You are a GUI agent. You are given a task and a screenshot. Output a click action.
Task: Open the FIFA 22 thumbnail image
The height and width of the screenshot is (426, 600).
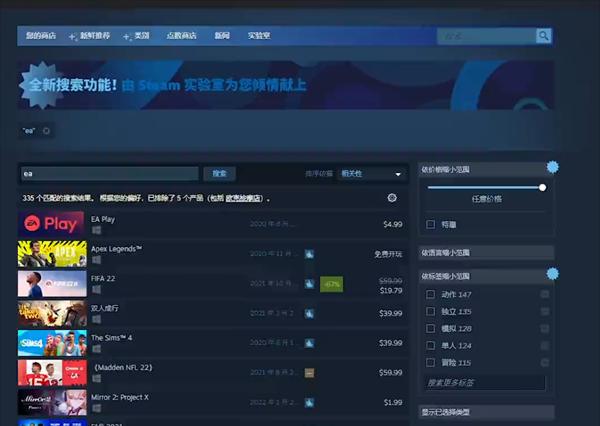(52, 284)
